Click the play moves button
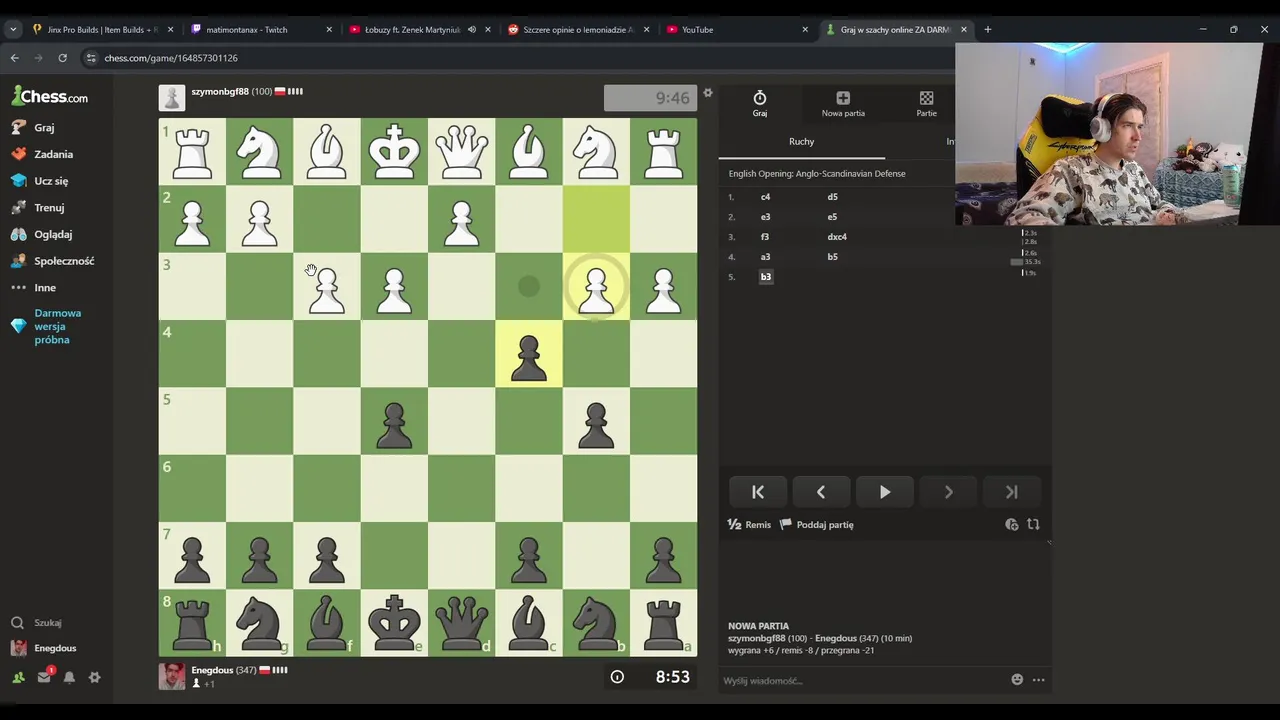 point(885,492)
